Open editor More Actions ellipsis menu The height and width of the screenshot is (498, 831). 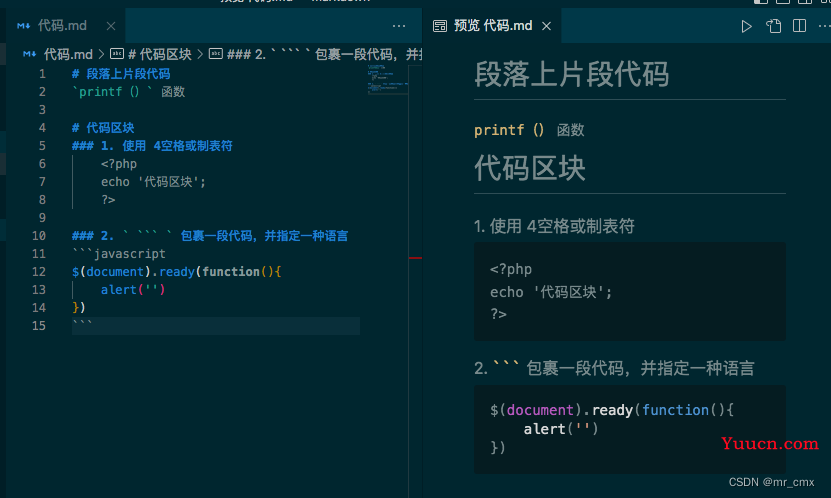click(x=399, y=26)
